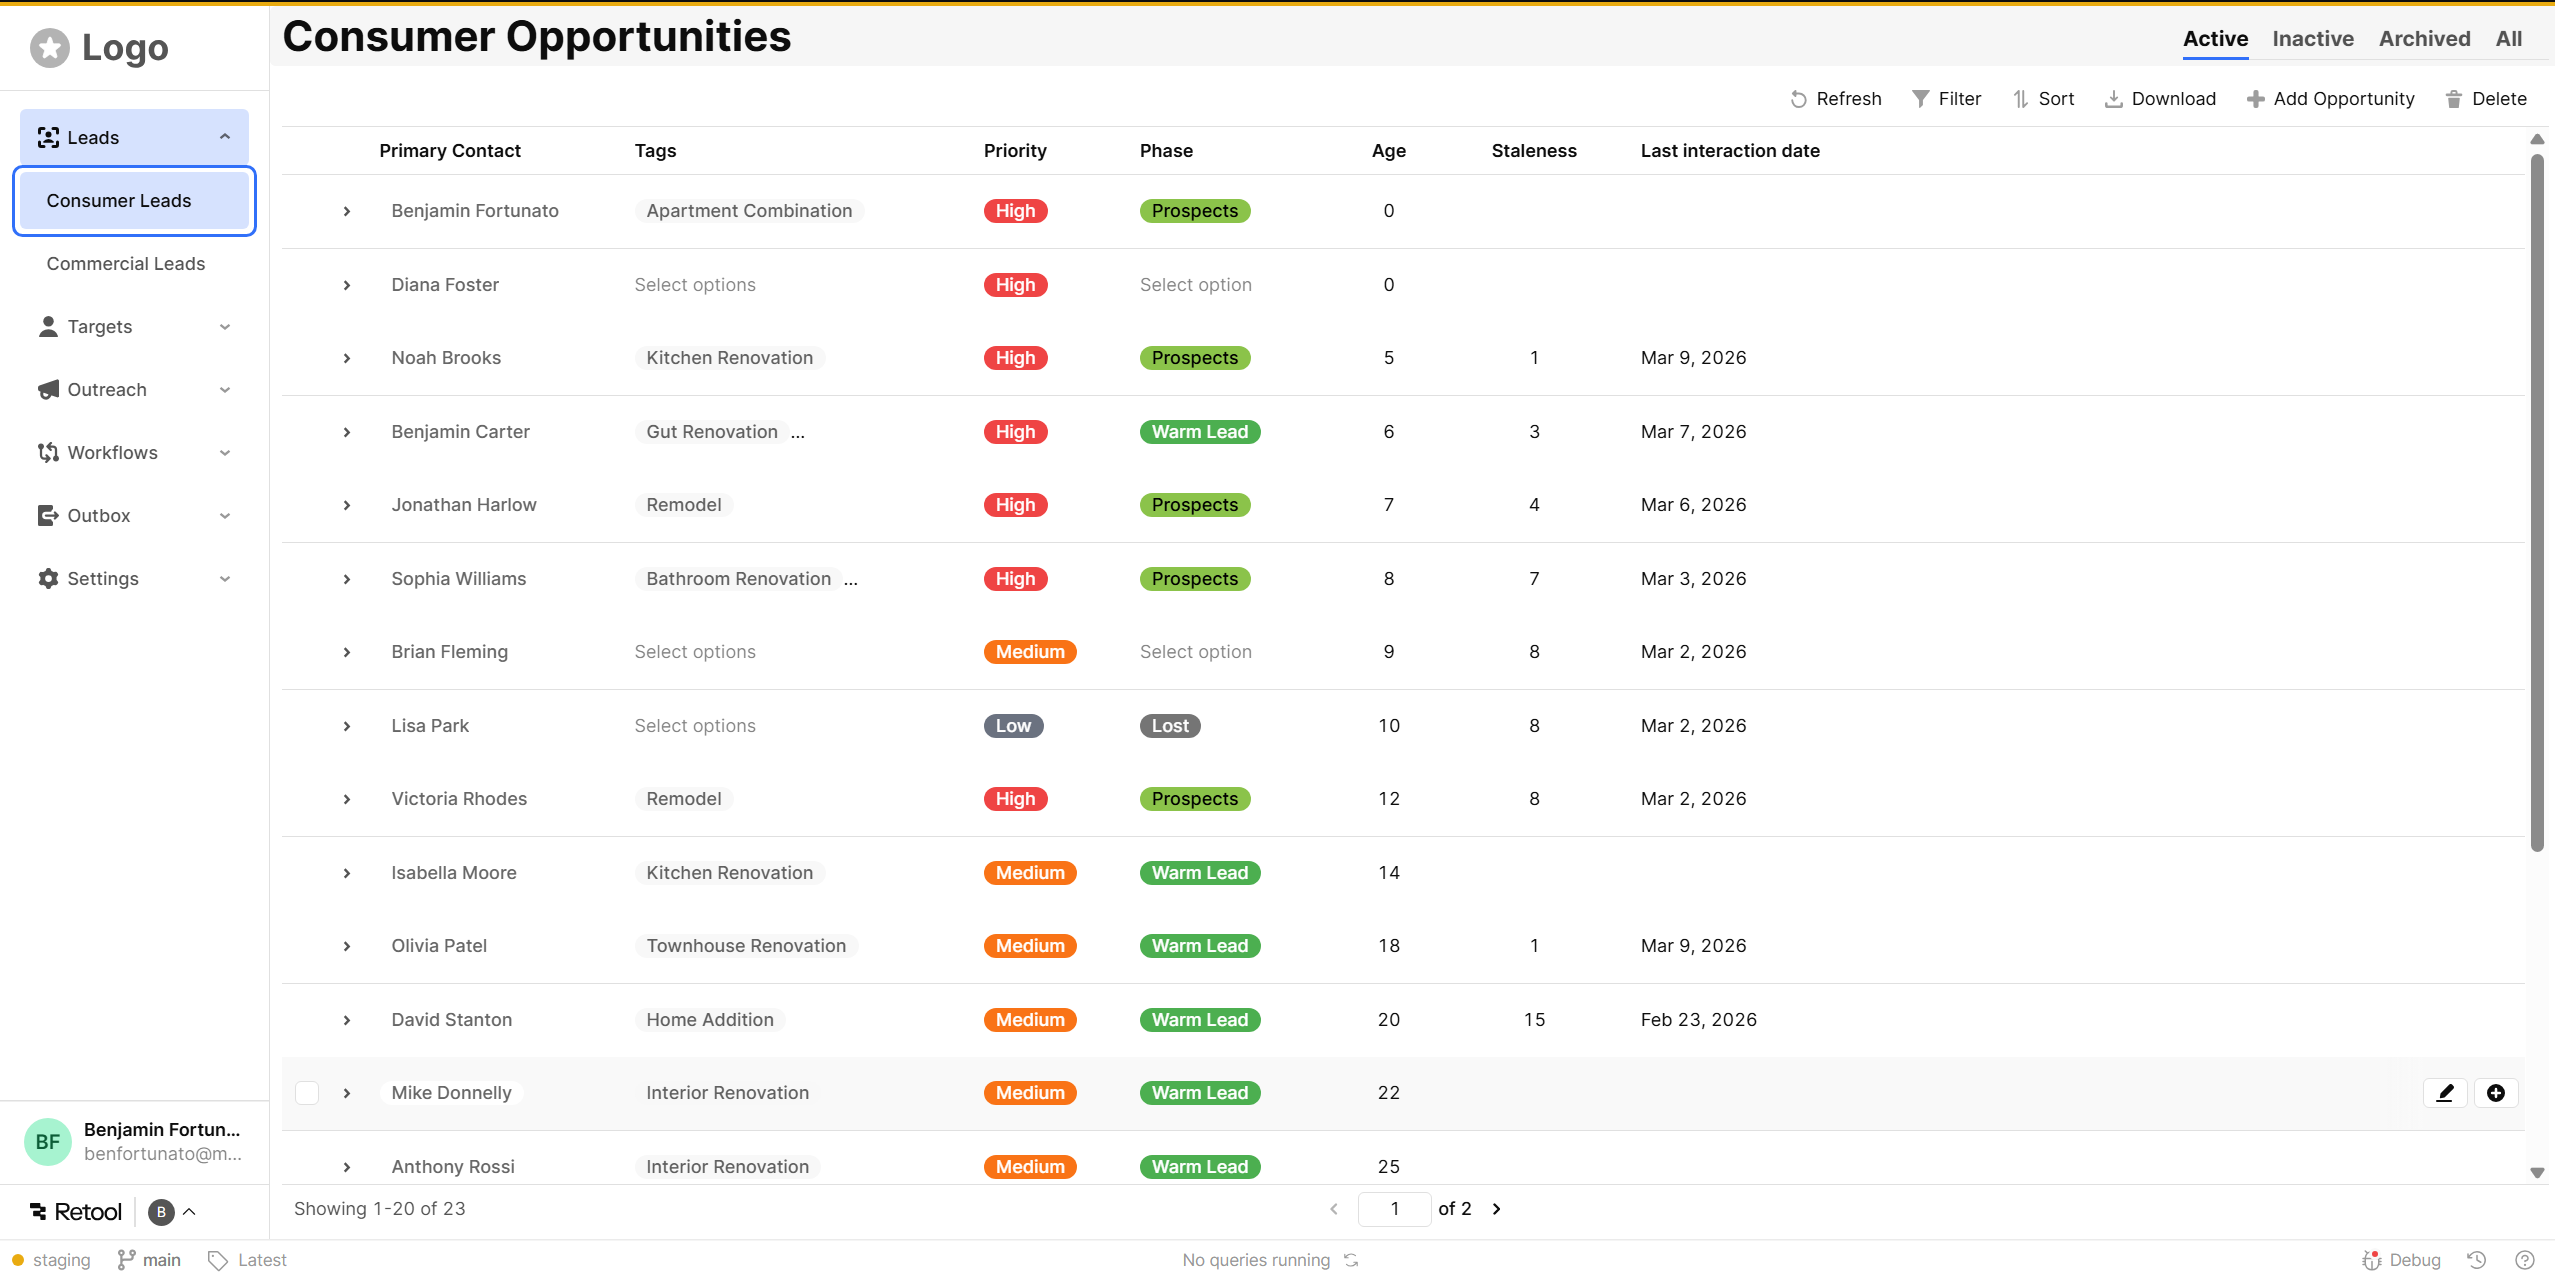Open query history clock icon
The image size is (2555, 1278).
[x=2476, y=1260]
